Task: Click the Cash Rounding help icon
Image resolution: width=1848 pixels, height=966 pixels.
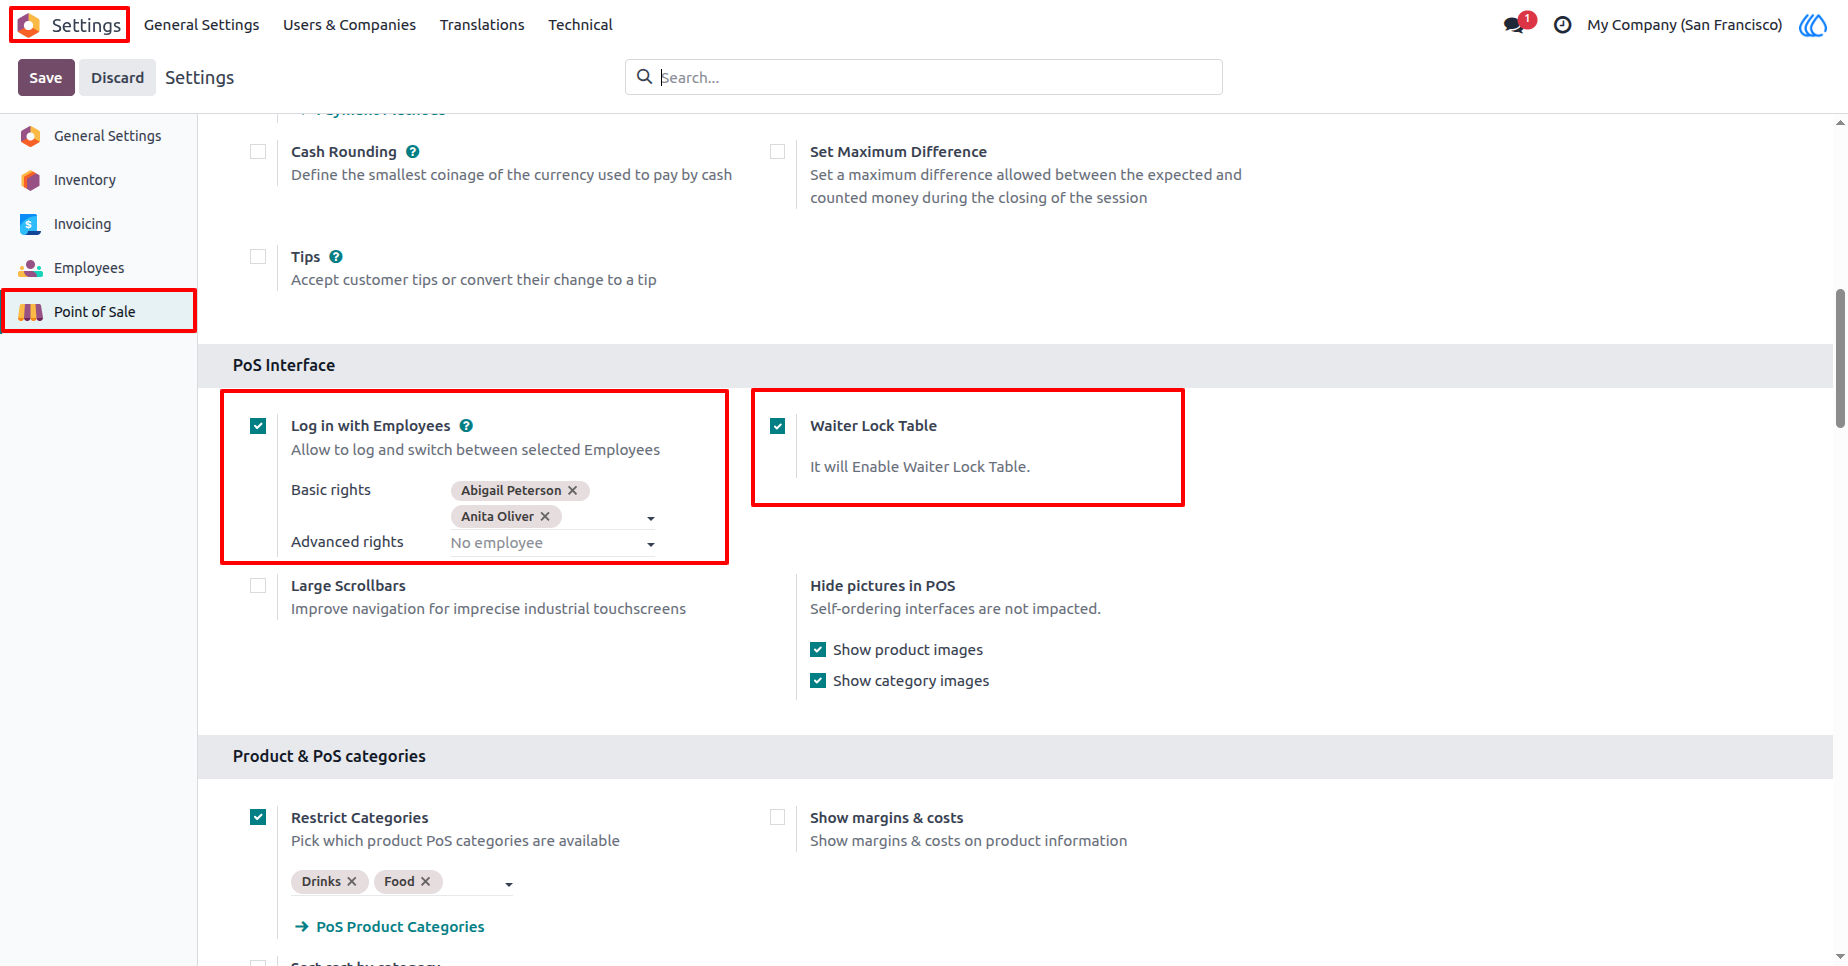Action: pos(413,152)
